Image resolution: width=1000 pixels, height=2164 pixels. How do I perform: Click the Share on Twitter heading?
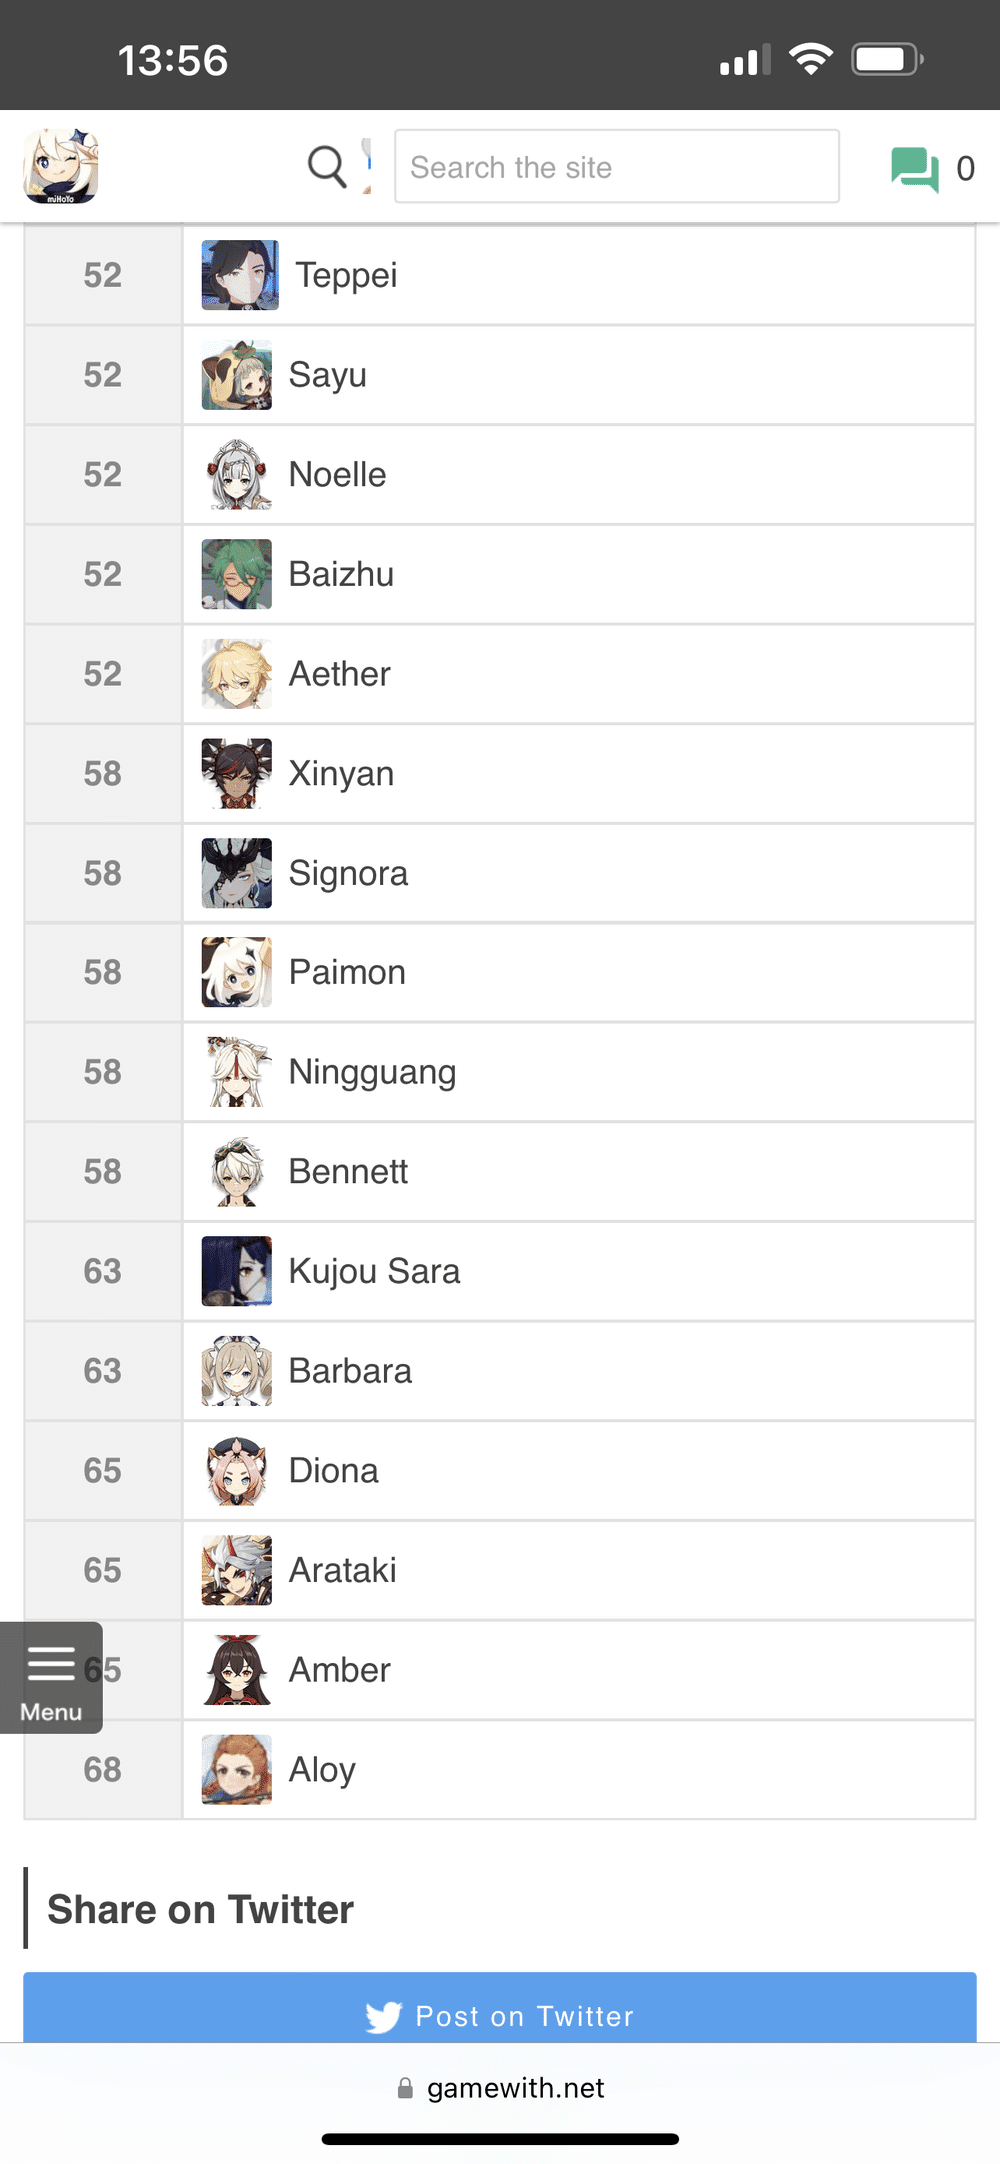[198, 1908]
